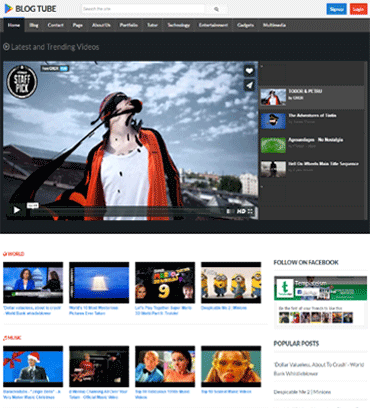The image size is (370, 408).
Task: Open the About Us menu item
Action: coord(101,25)
